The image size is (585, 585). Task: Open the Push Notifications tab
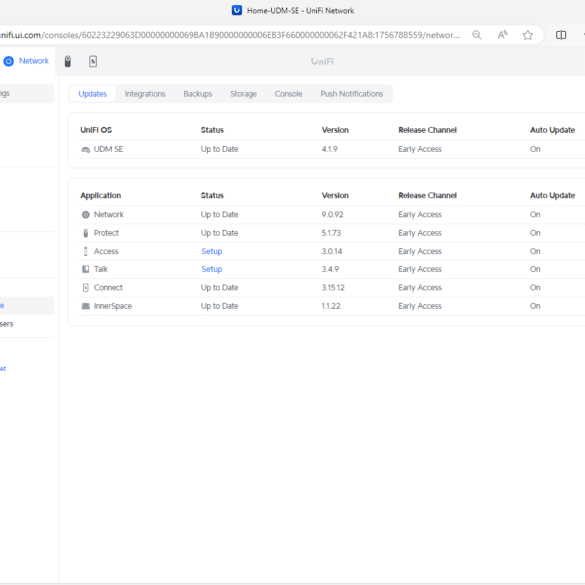(x=351, y=94)
